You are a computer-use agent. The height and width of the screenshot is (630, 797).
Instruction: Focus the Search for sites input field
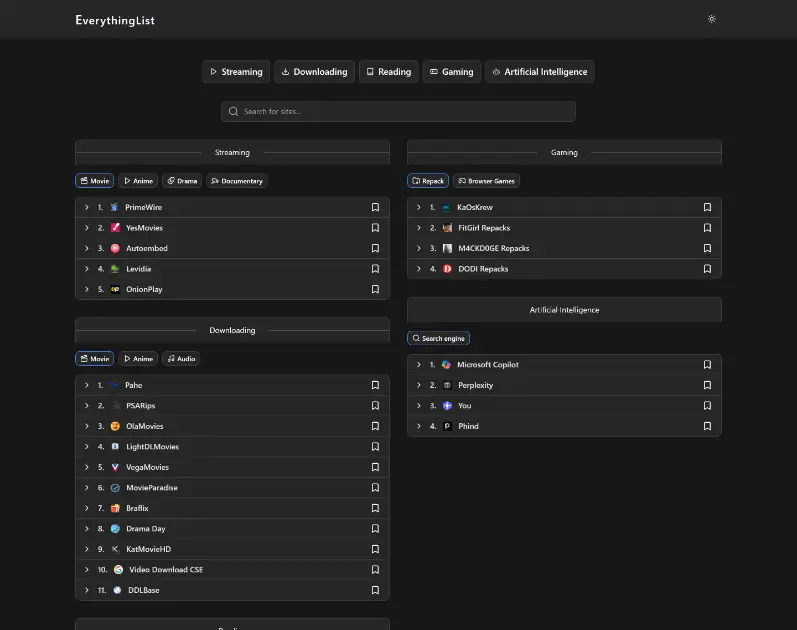point(398,111)
